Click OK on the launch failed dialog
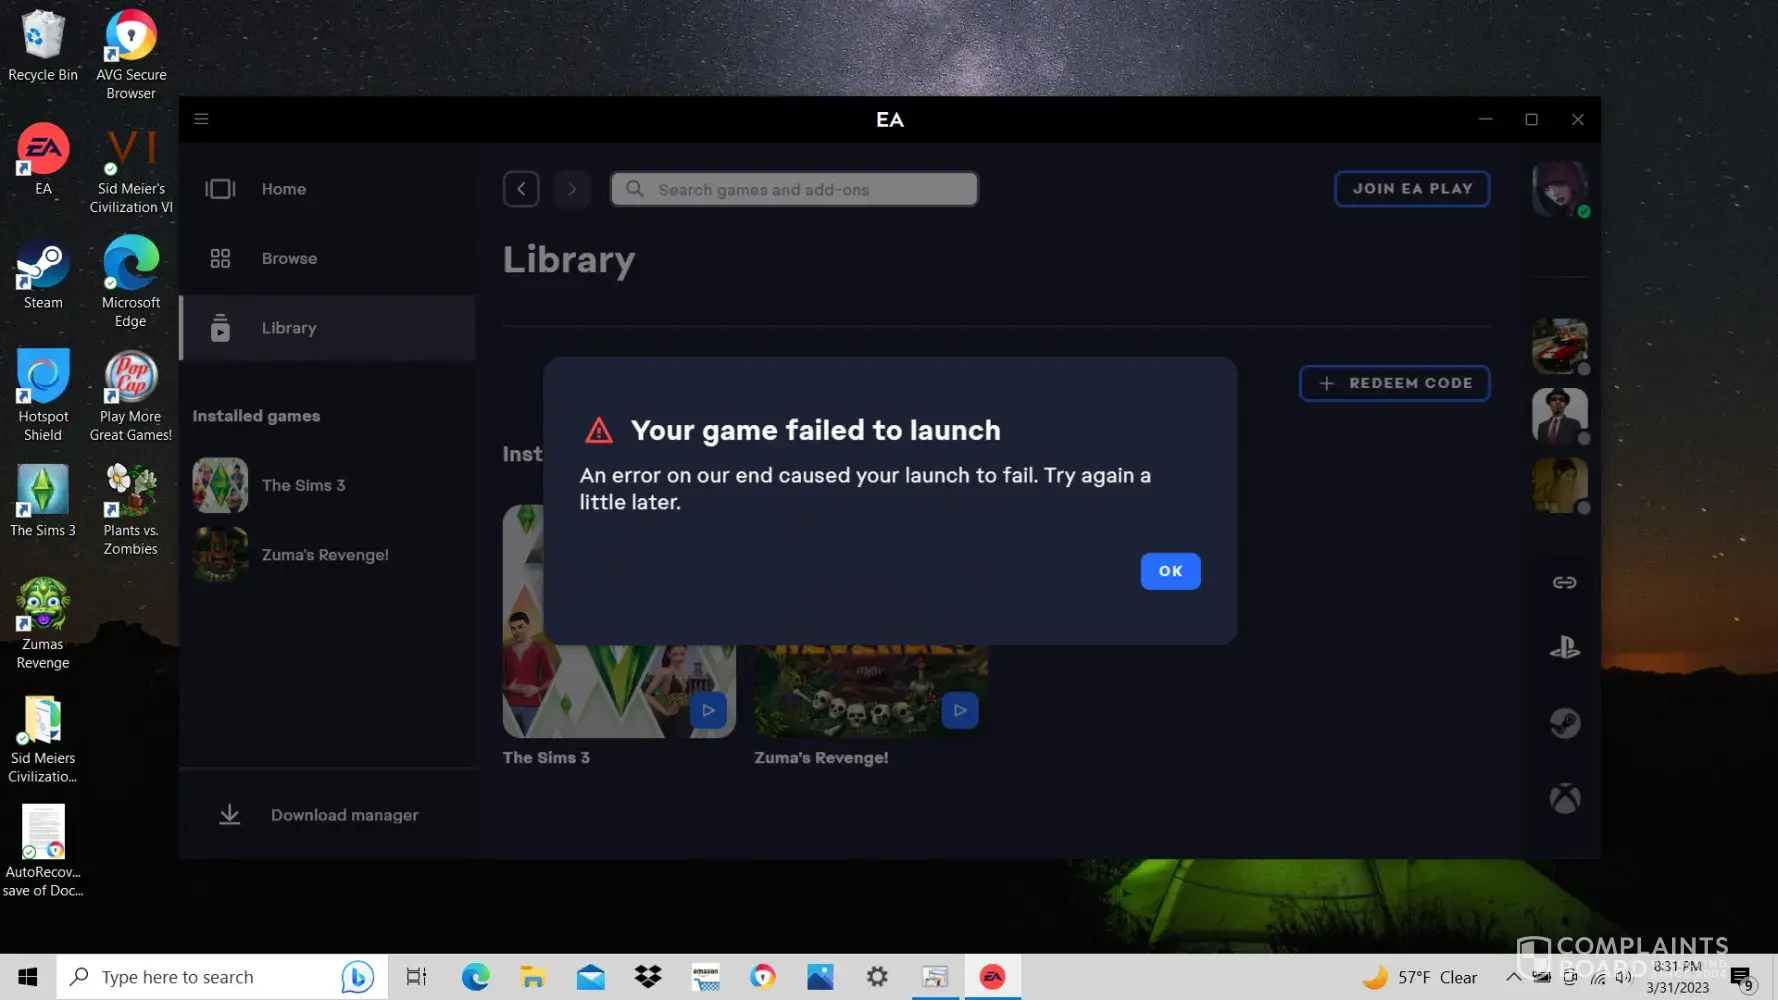 [x=1169, y=571]
